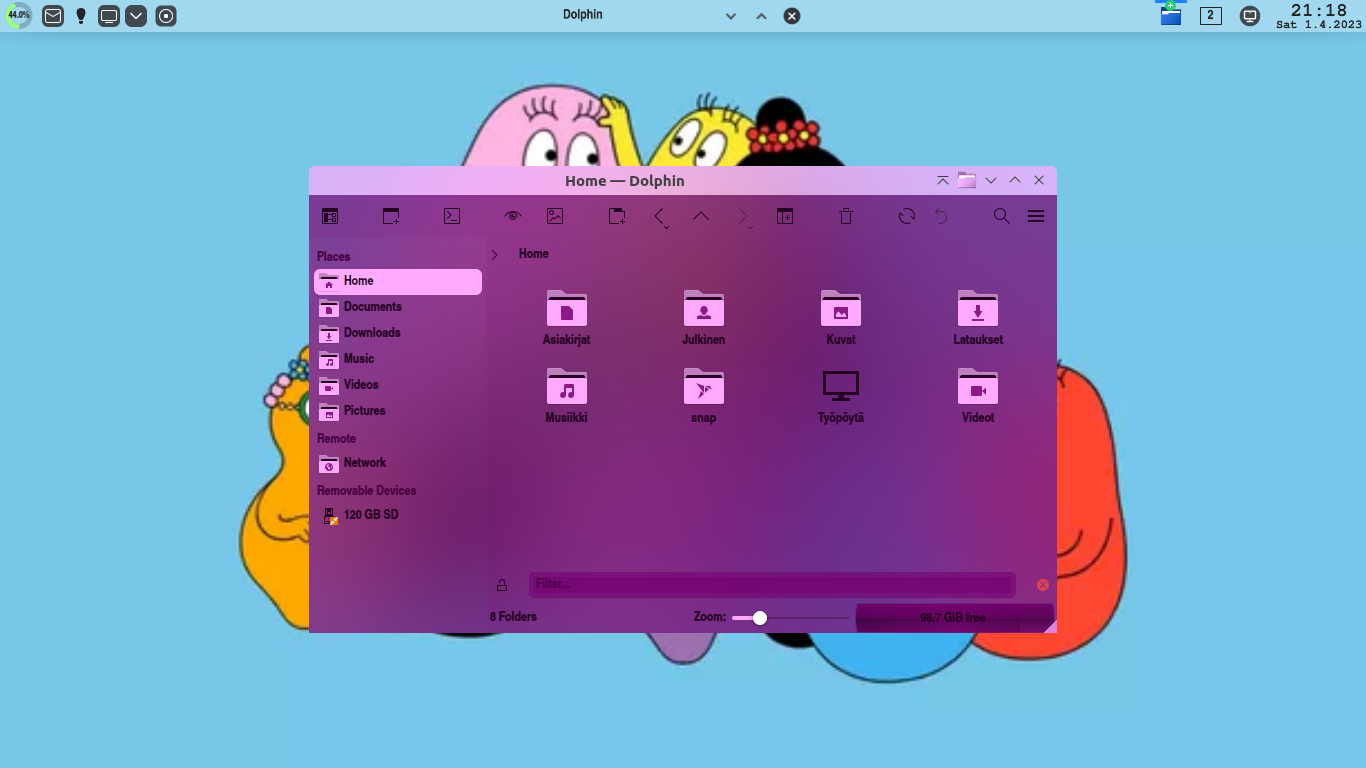Screen dimensions: 1366x768
Task: Click Dolphin title in top panel
Action: click(582, 15)
